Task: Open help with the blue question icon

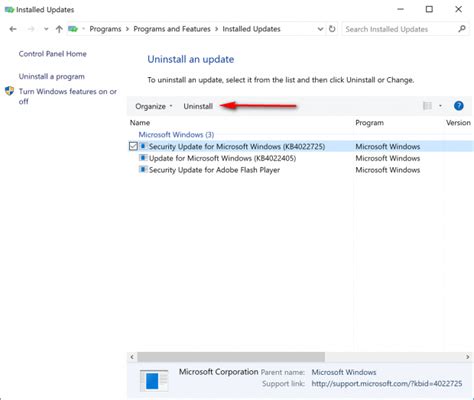Action: (x=459, y=106)
